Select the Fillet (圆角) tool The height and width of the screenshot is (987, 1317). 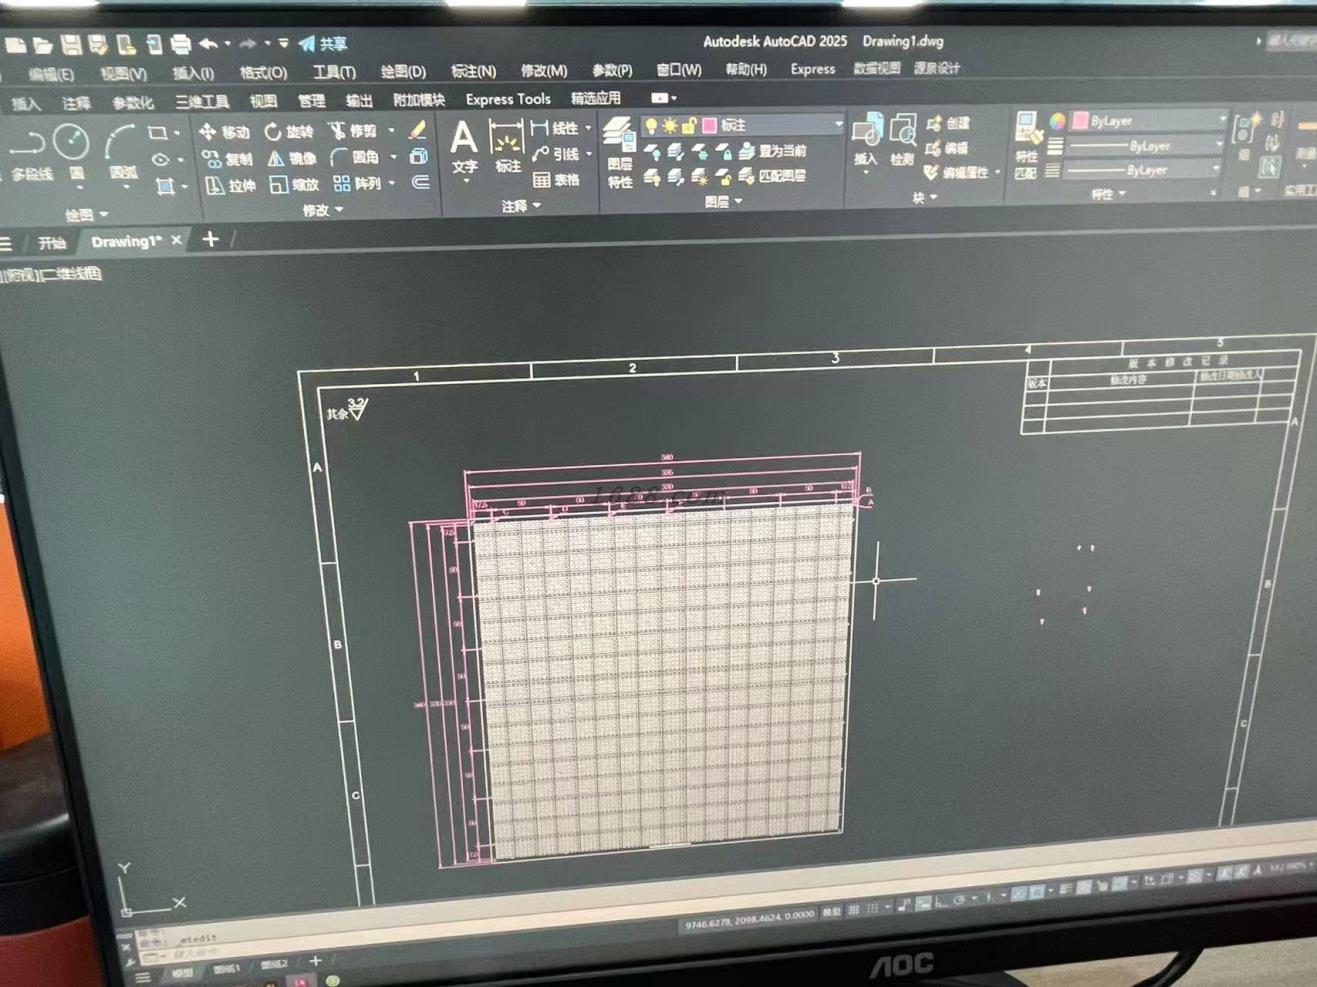(x=355, y=157)
